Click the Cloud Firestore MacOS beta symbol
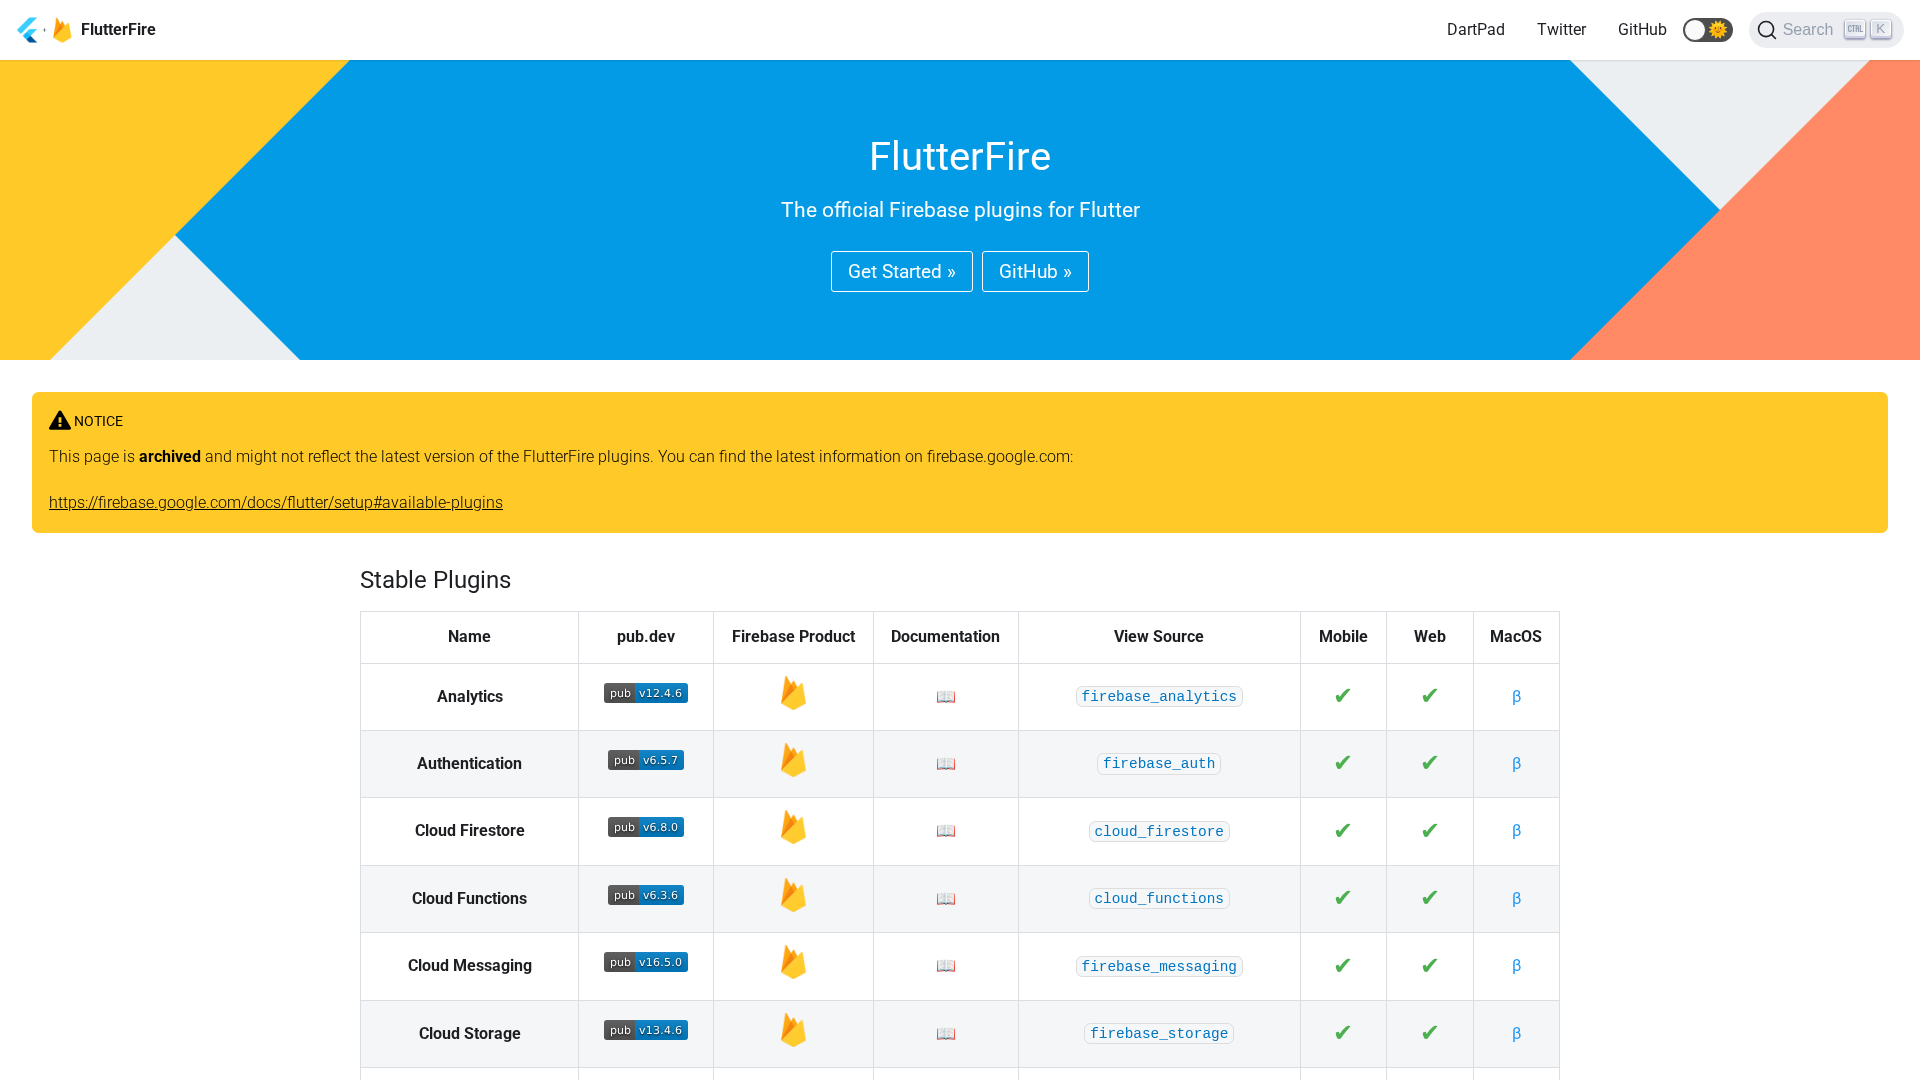Screen dimensions: 1920x1080 pos(1516,831)
